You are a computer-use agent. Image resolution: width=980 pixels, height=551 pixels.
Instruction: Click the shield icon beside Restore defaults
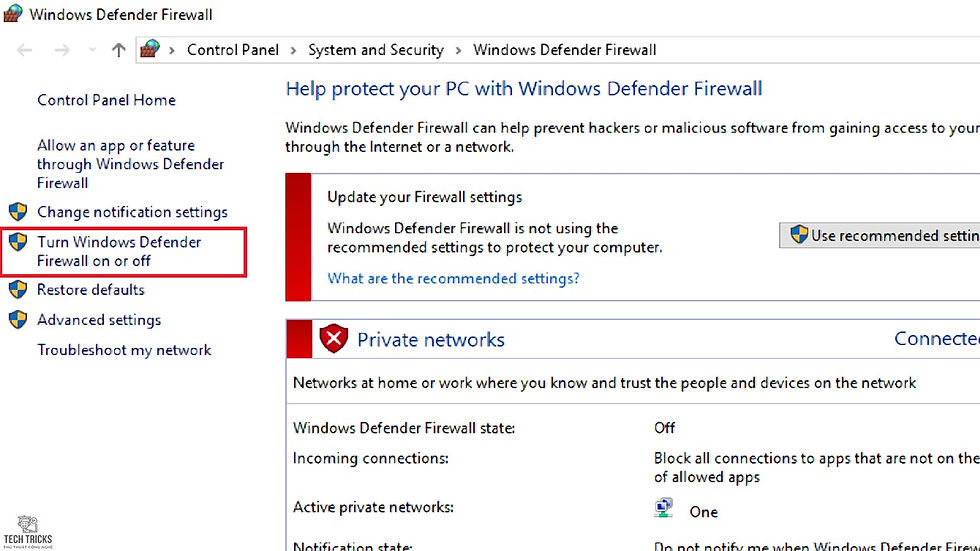point(18,289)
